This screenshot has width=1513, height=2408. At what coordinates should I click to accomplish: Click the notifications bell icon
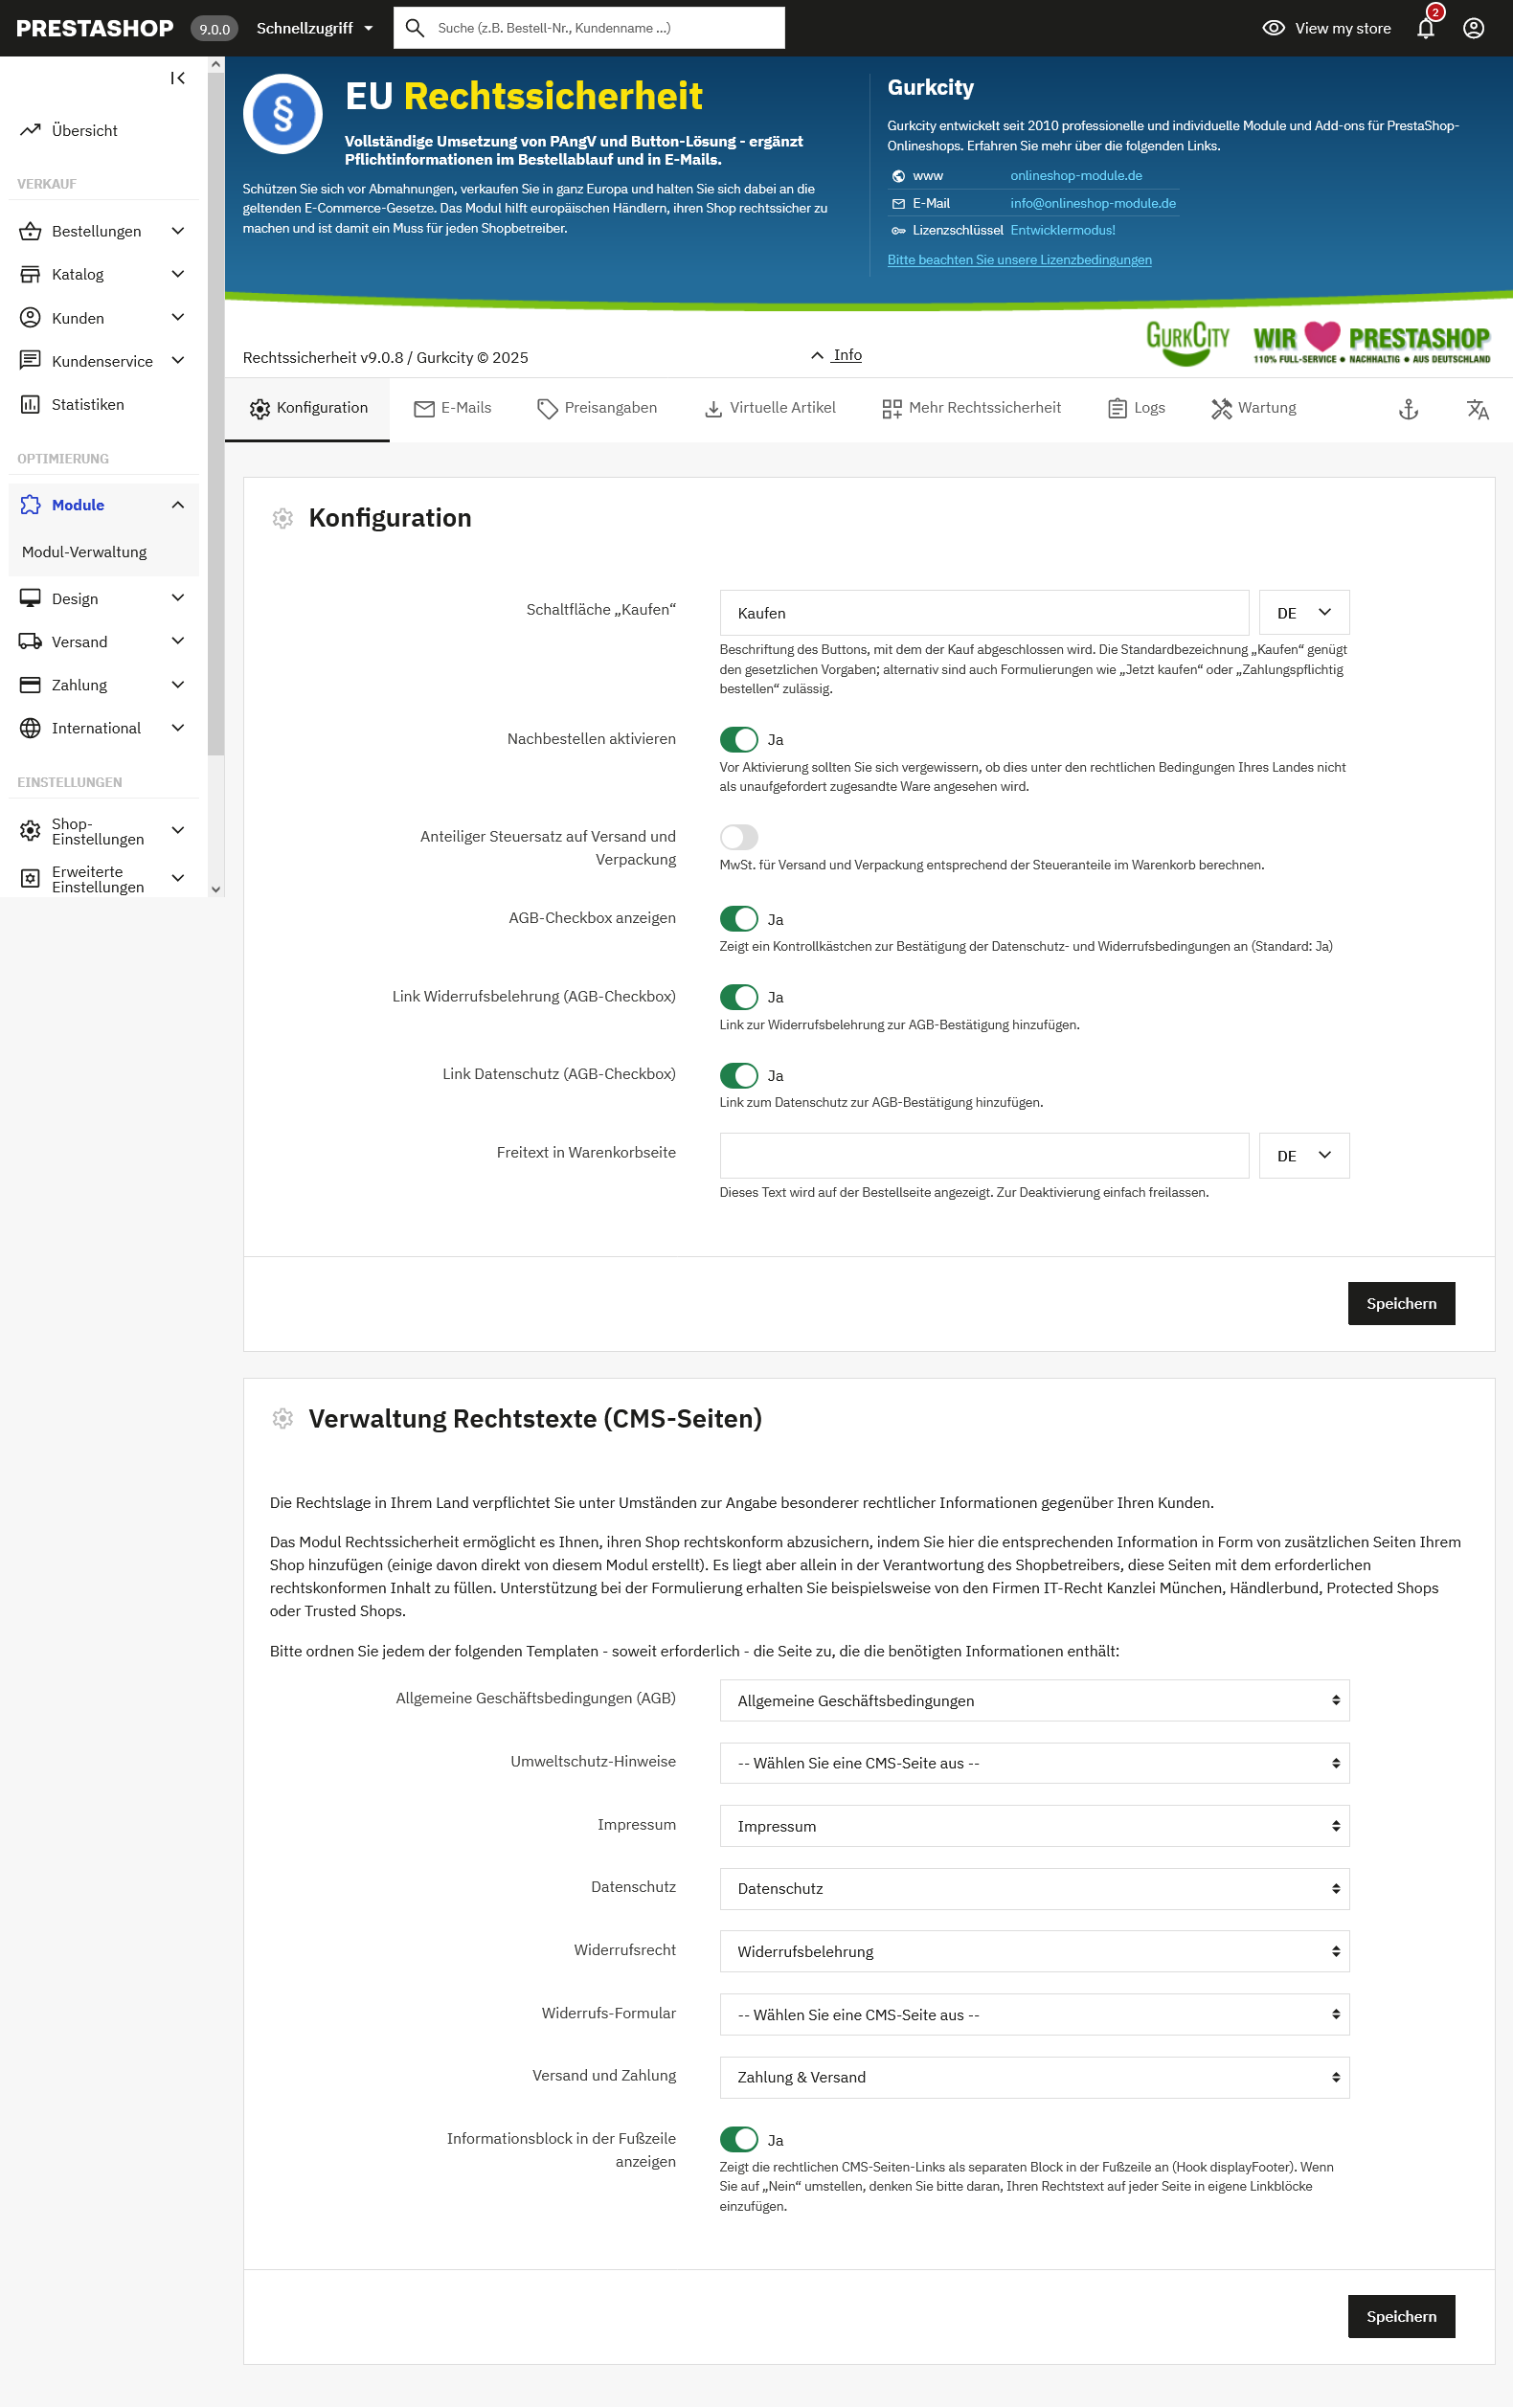1425,28
